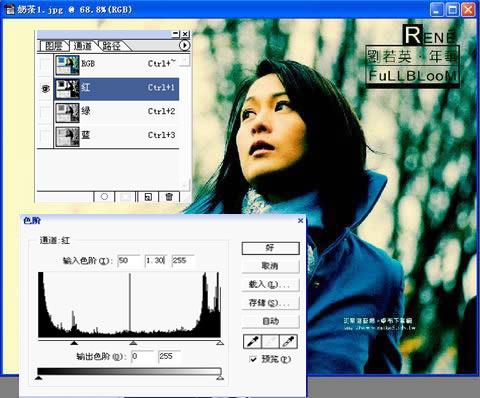Click the midtone gray input slider triangle
480x398 pixels.
point(133,343)
